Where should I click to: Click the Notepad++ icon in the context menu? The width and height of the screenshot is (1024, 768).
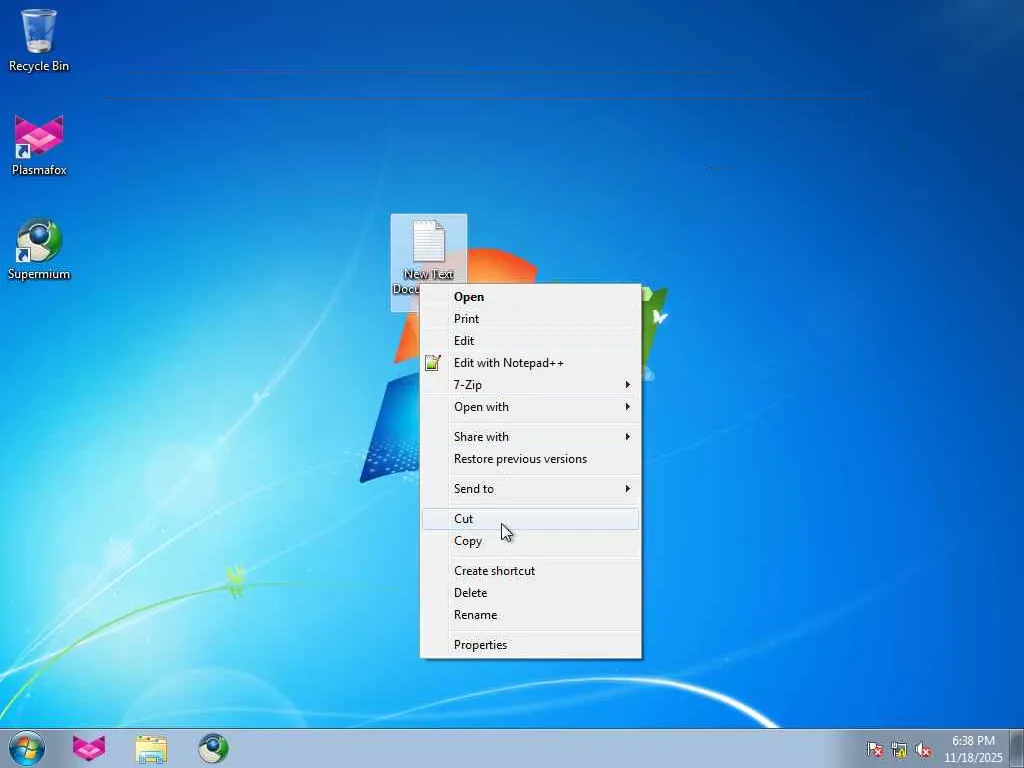pos(432,363)
